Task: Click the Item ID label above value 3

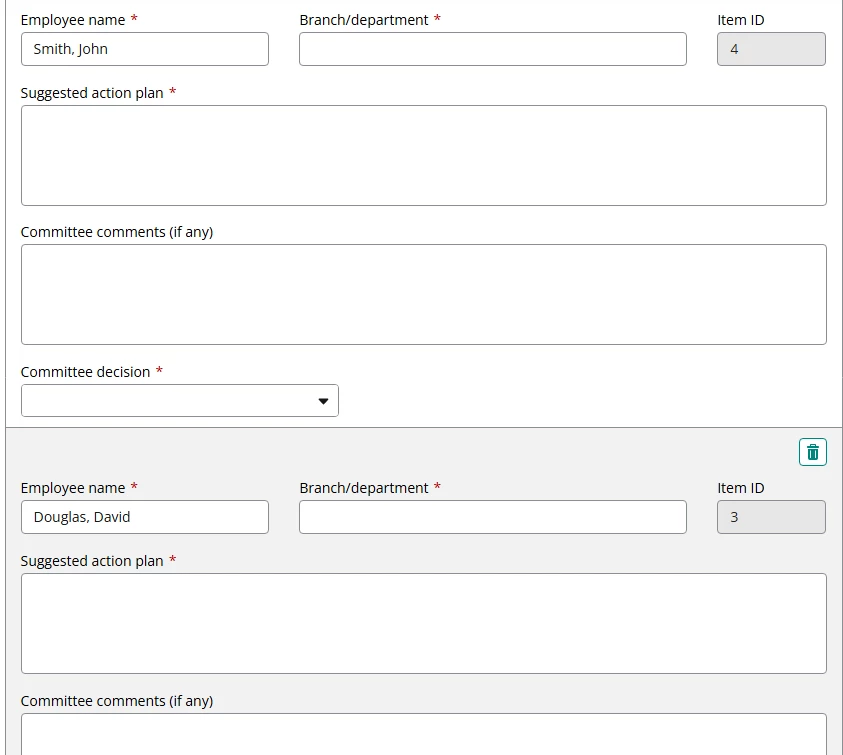Action: tap(740, 488)
